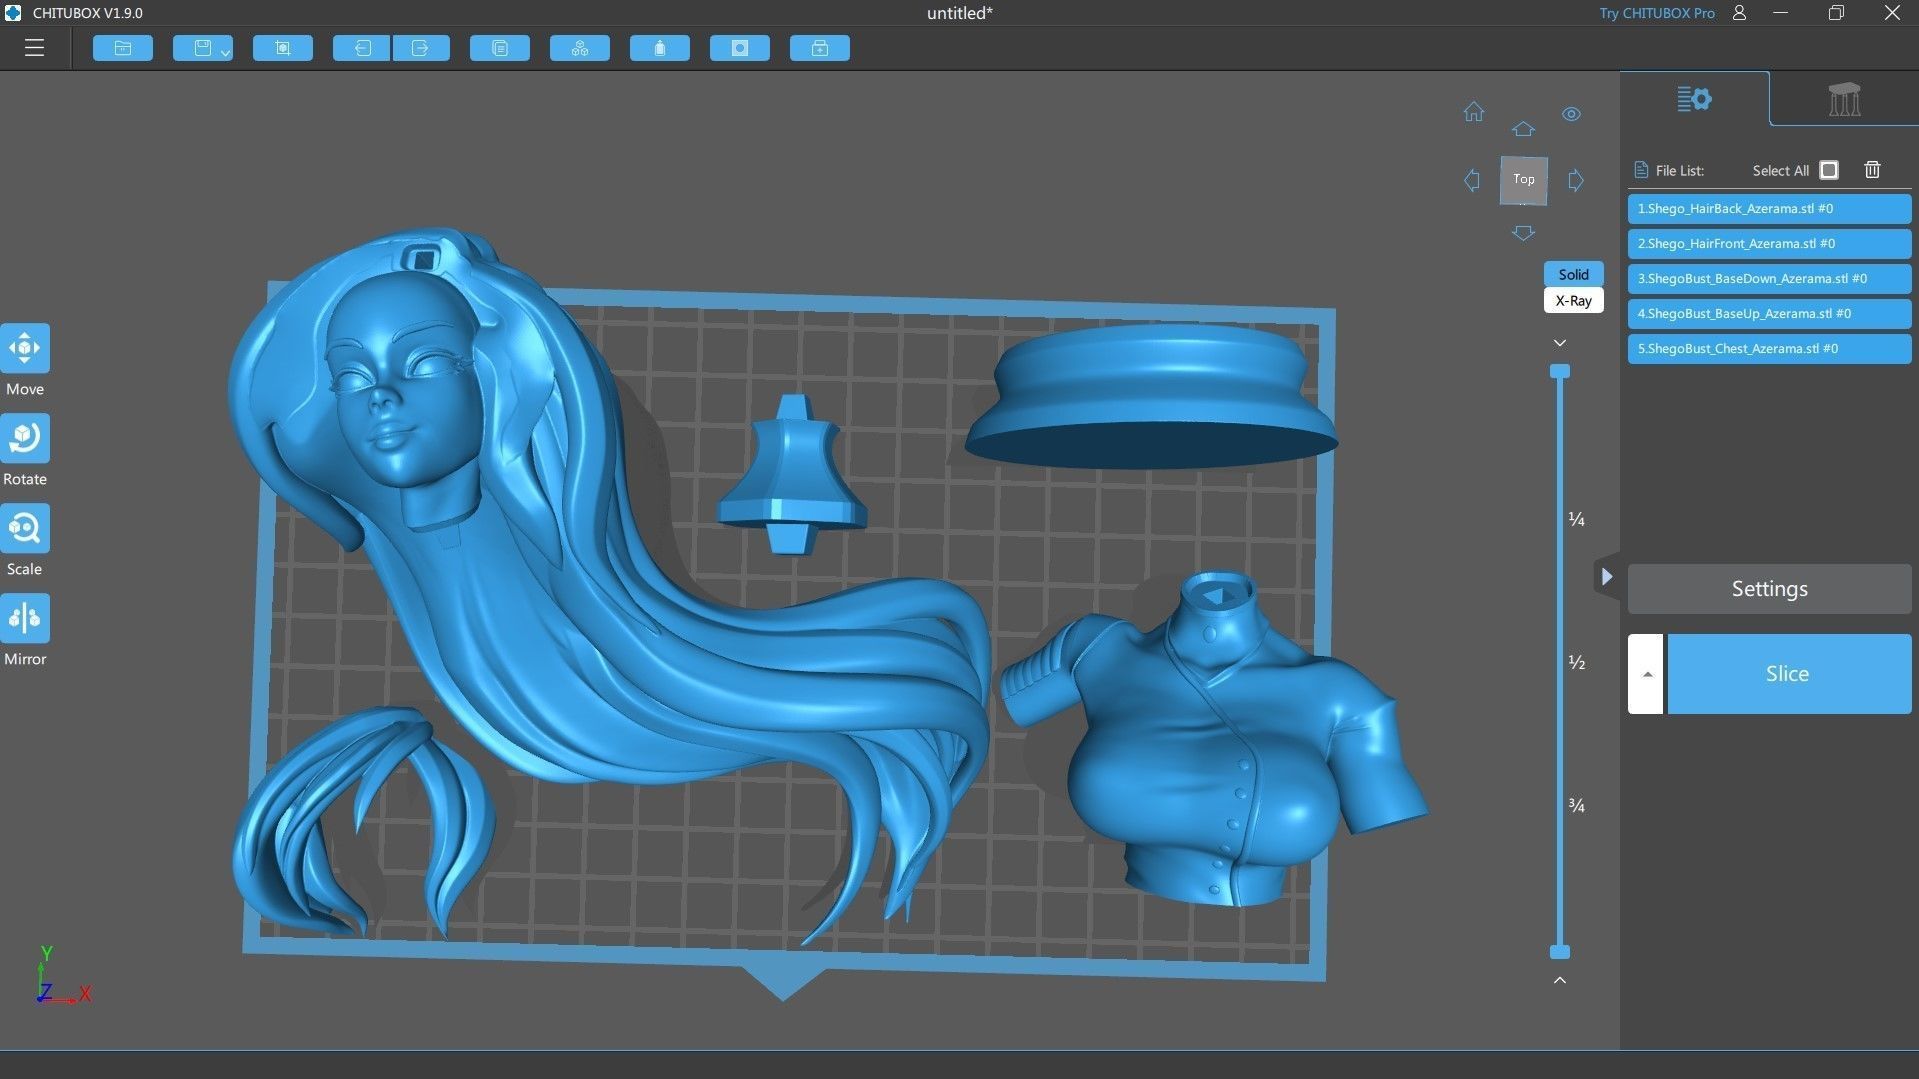Grab the top layer slider handle
1919x1079 pixels.
[x=1560, y=371]
